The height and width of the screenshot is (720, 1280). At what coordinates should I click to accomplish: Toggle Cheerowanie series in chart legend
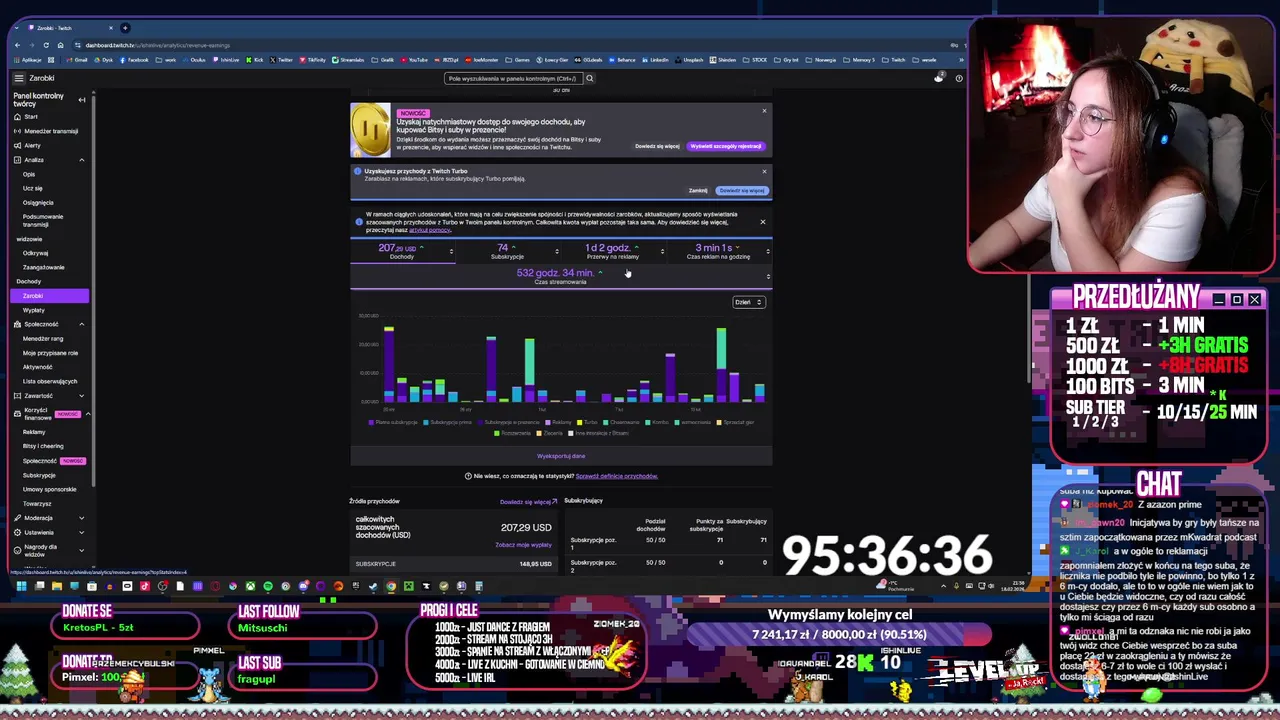point(622,422)
